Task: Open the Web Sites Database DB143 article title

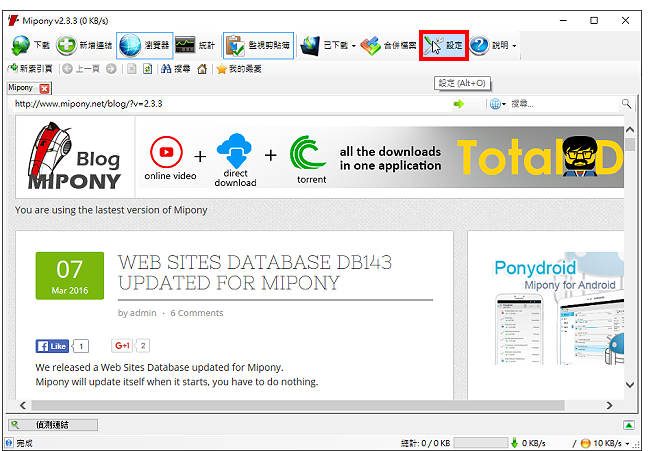Action: pyautogui.click(x=255, y=273)
